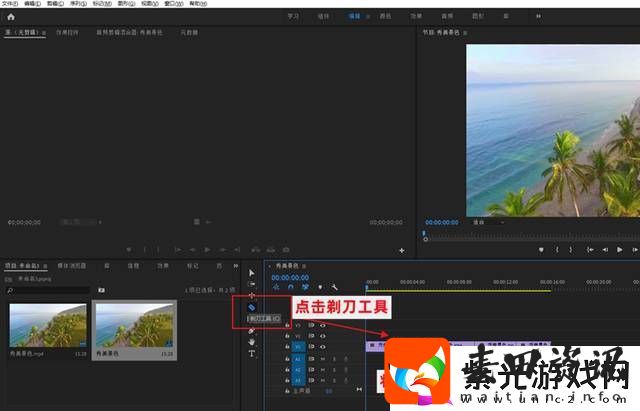
Task: Click Overwrite button in Source monitor
Action: tap(271, 249)
